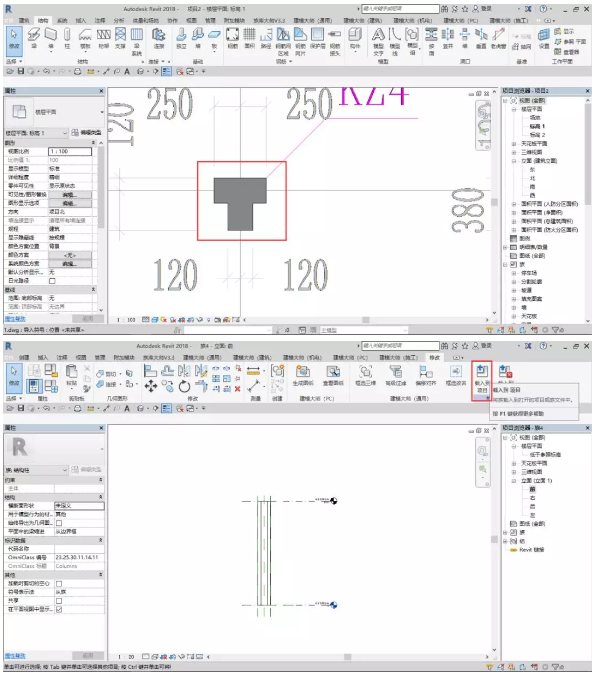Open the Insert tab in lower window

43,357
